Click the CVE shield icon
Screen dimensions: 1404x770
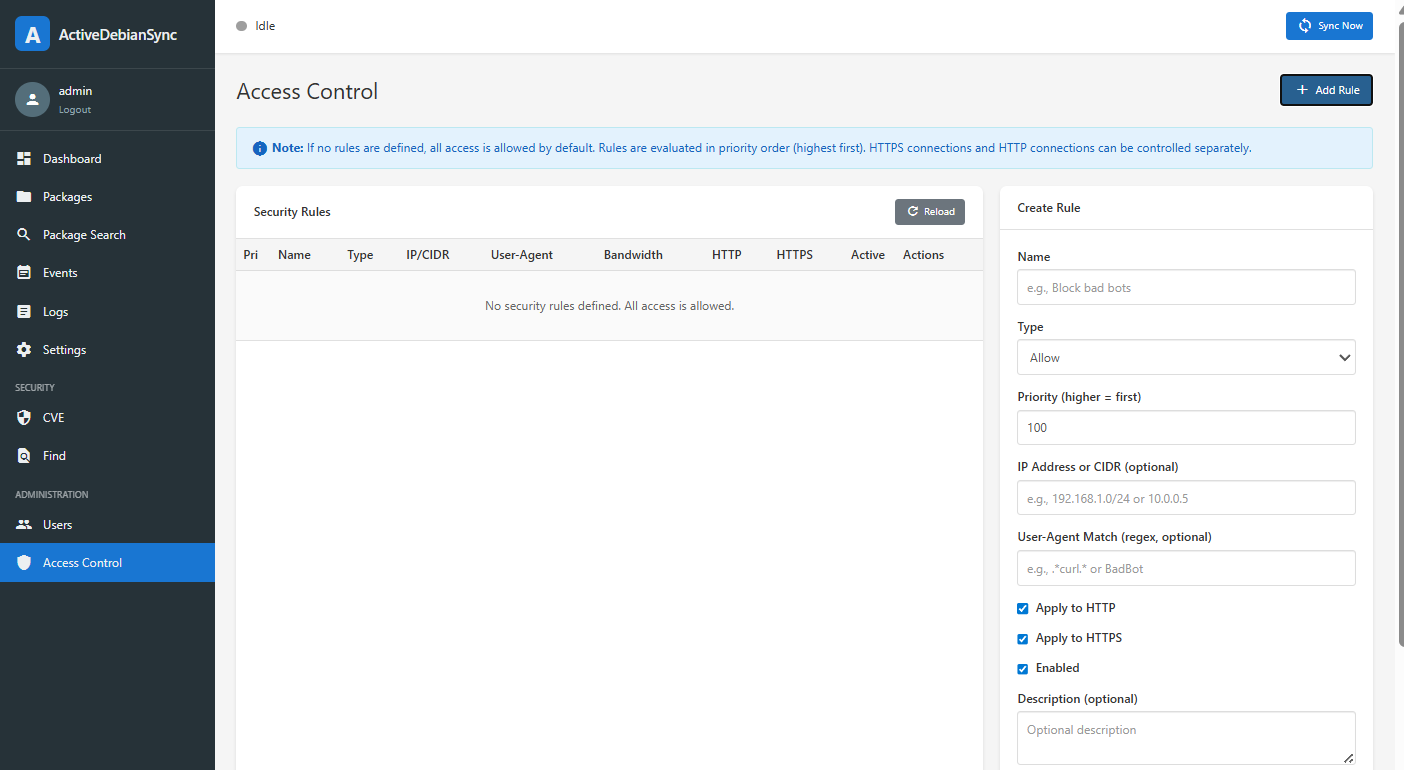click(24, 418)
